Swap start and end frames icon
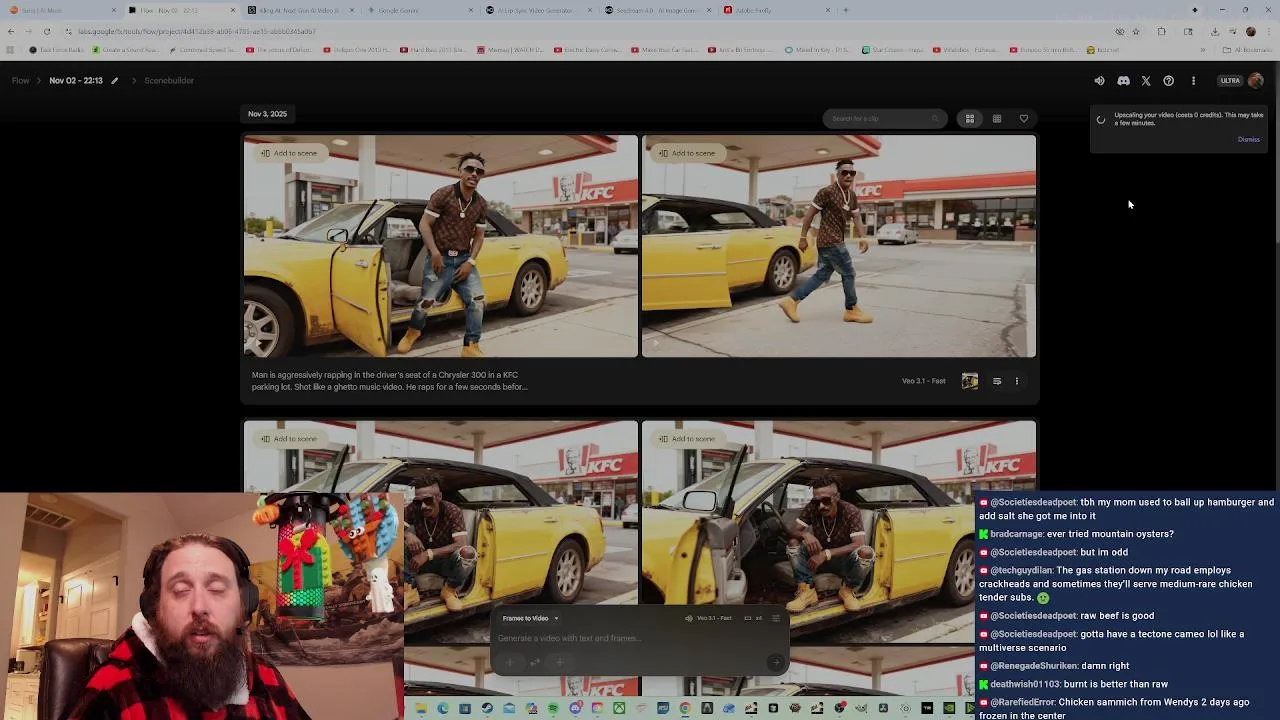The width and height of the screenshot is (1280, 720). point(535,662)
